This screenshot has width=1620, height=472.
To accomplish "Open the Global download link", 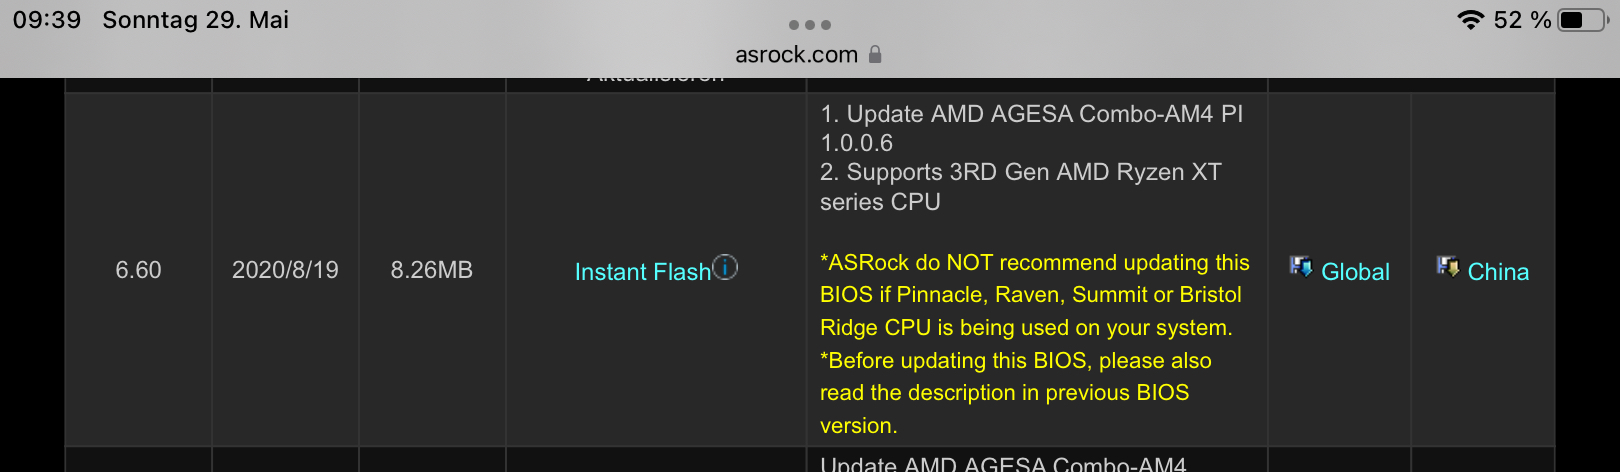I will (1354, 272).
